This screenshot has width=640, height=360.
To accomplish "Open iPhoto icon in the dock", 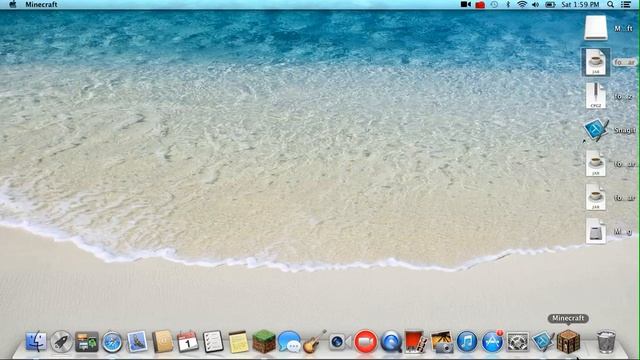I will click(442, 342).
